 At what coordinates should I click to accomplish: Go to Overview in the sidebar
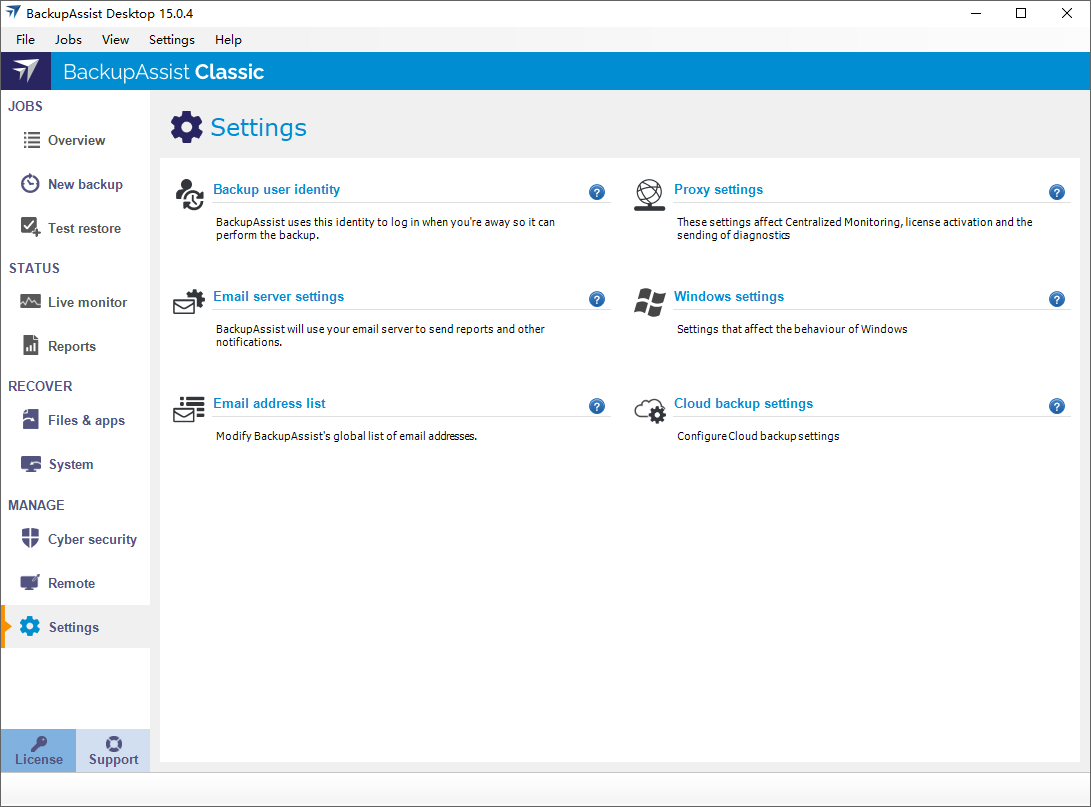76,140
